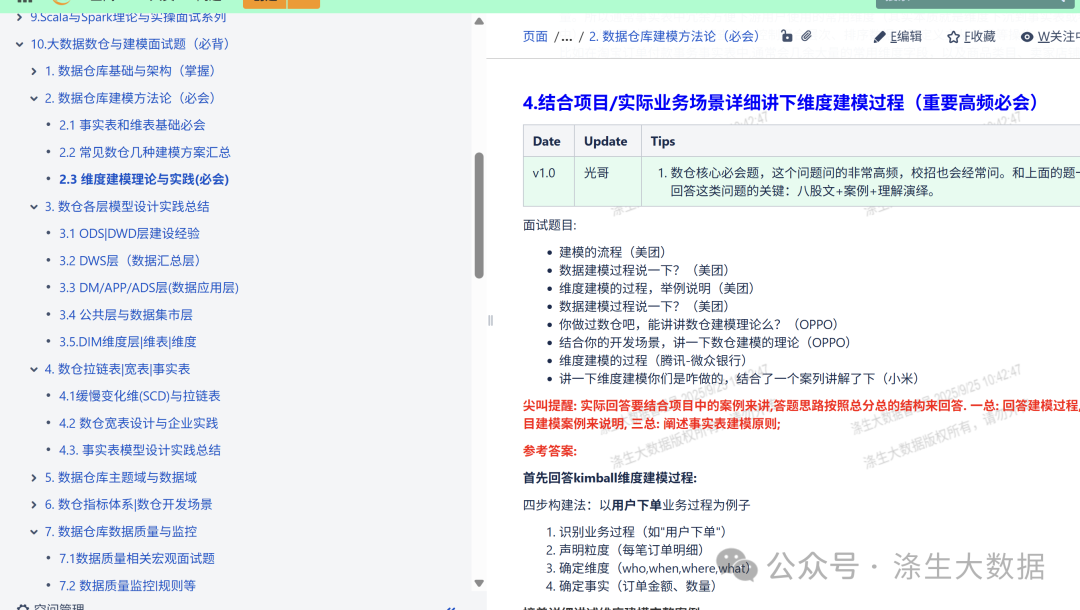
Task: Open page restrictions via the unlocked padlock icon
Action: [787, 36]
